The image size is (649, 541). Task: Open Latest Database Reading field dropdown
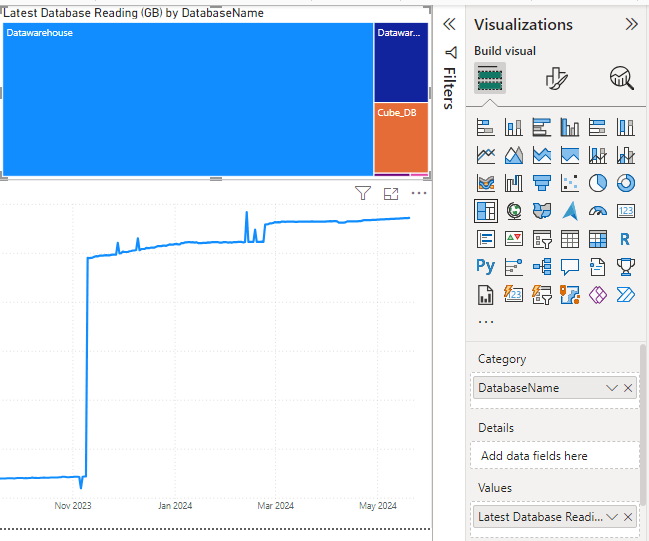tap(612, 516)
